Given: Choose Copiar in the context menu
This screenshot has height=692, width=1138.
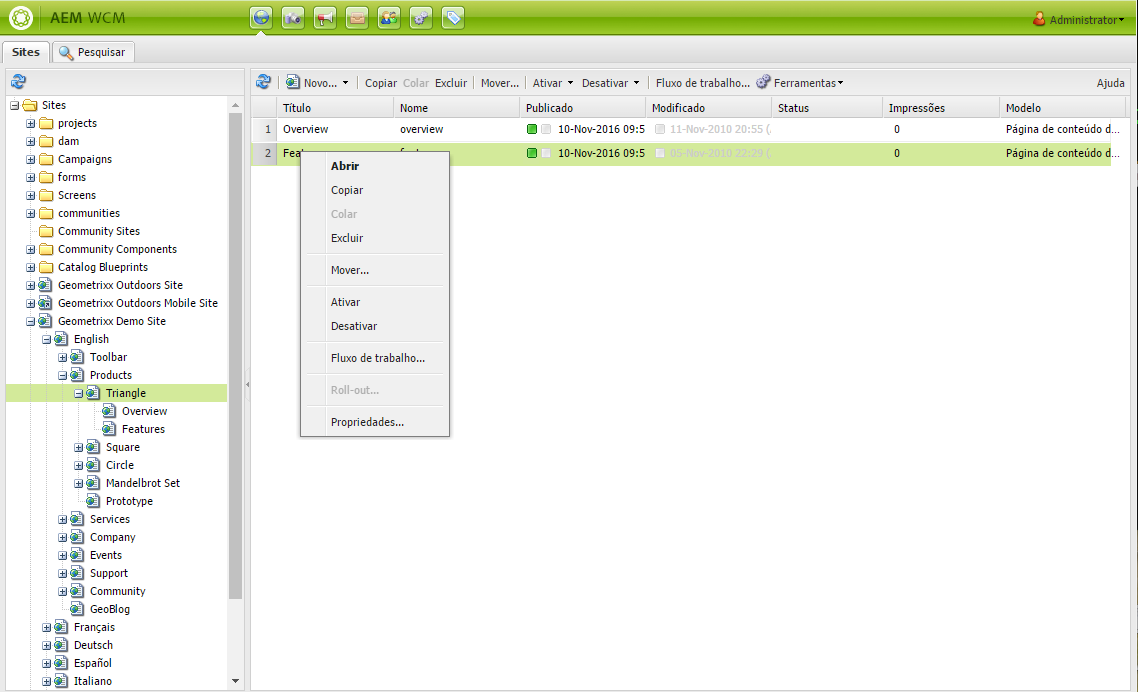Looking at the screenshot, I should pos(374,190).
